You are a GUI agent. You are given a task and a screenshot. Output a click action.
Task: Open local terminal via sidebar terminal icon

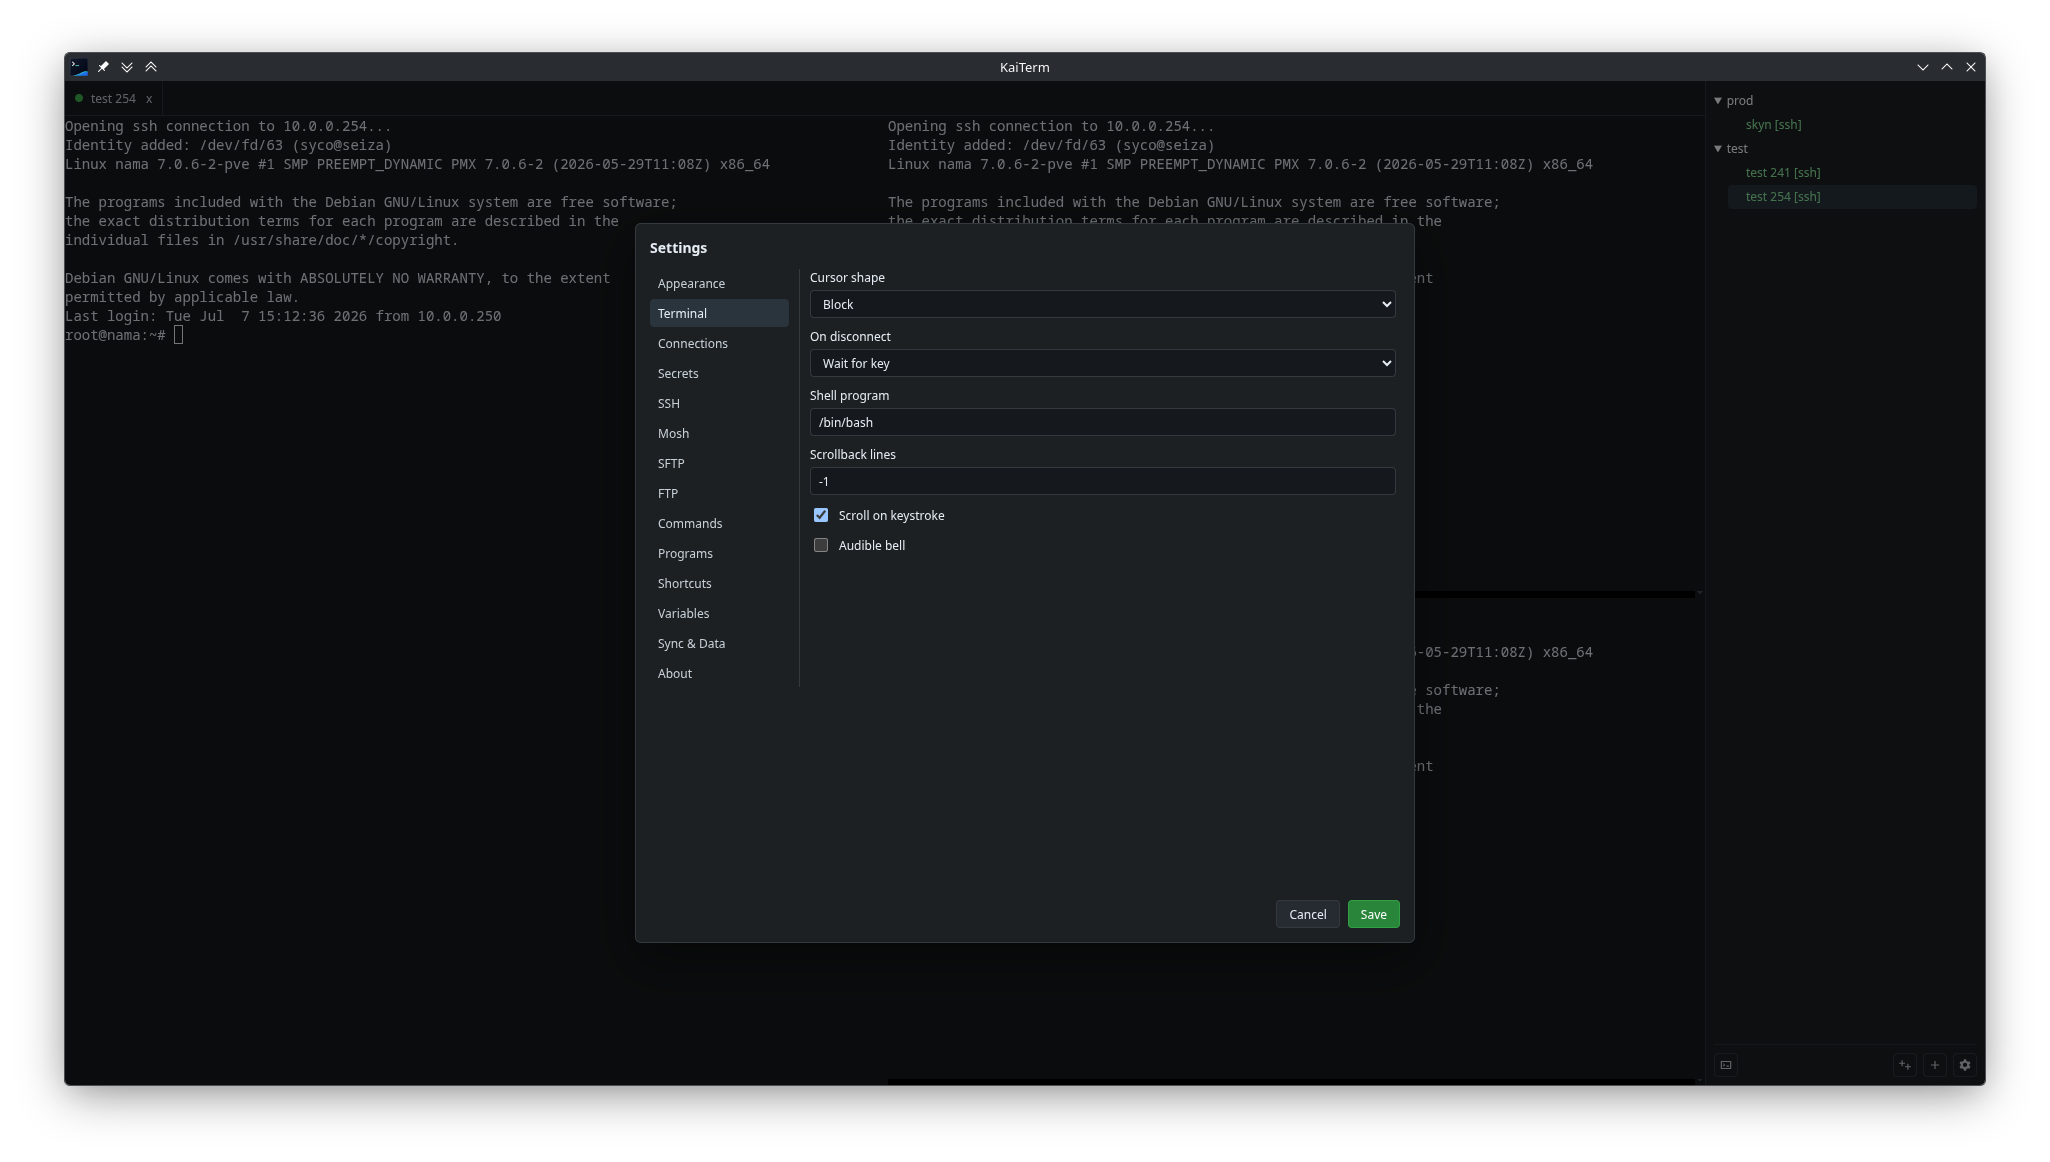click(1726, 1065)
